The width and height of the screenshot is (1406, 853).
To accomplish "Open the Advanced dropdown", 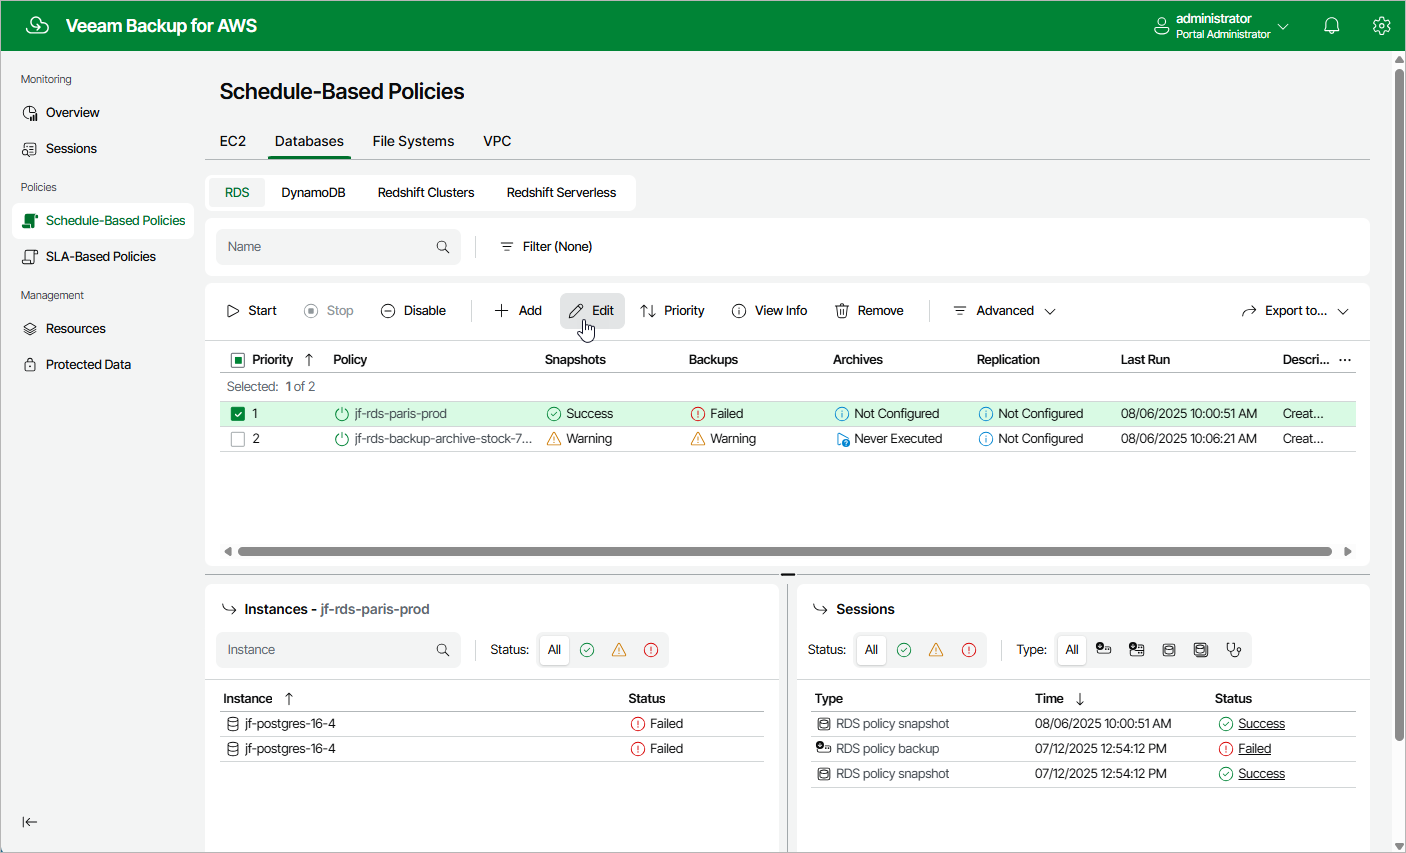I will [x=1004, y=311].
